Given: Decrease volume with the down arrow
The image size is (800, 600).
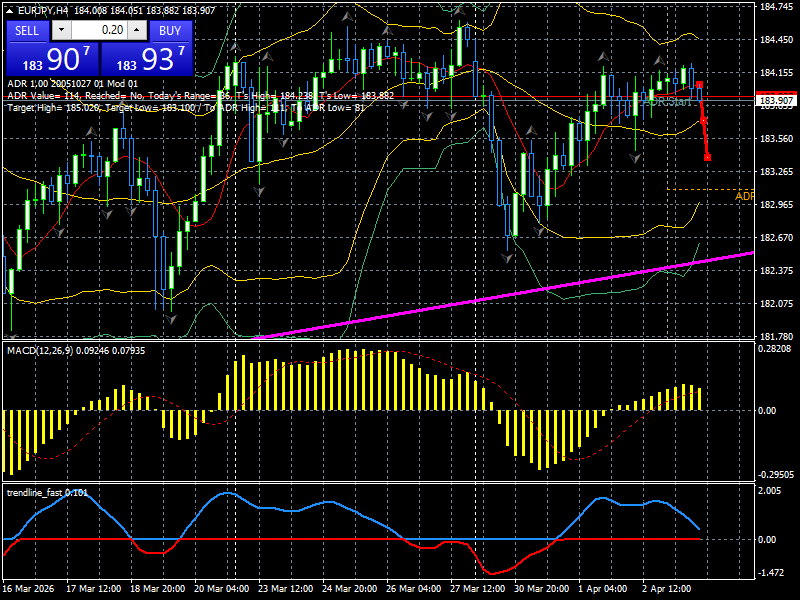Looking at the screenshot, I should [62, 30].
